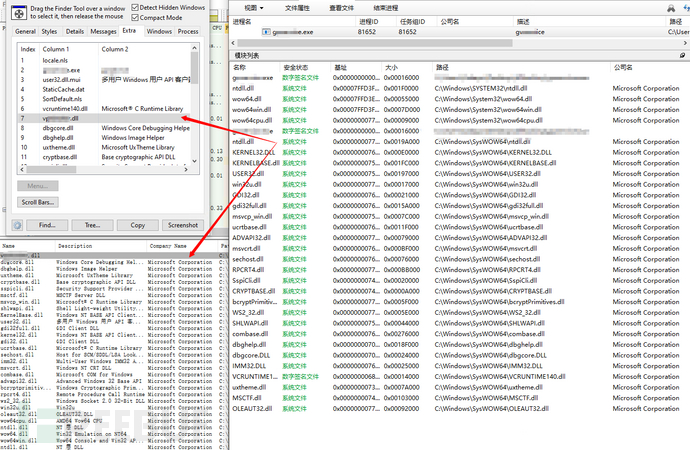Select the Process tab
The height and width of the screenshot is (450, 690).
pyautogui.click(x=187, y=31)
